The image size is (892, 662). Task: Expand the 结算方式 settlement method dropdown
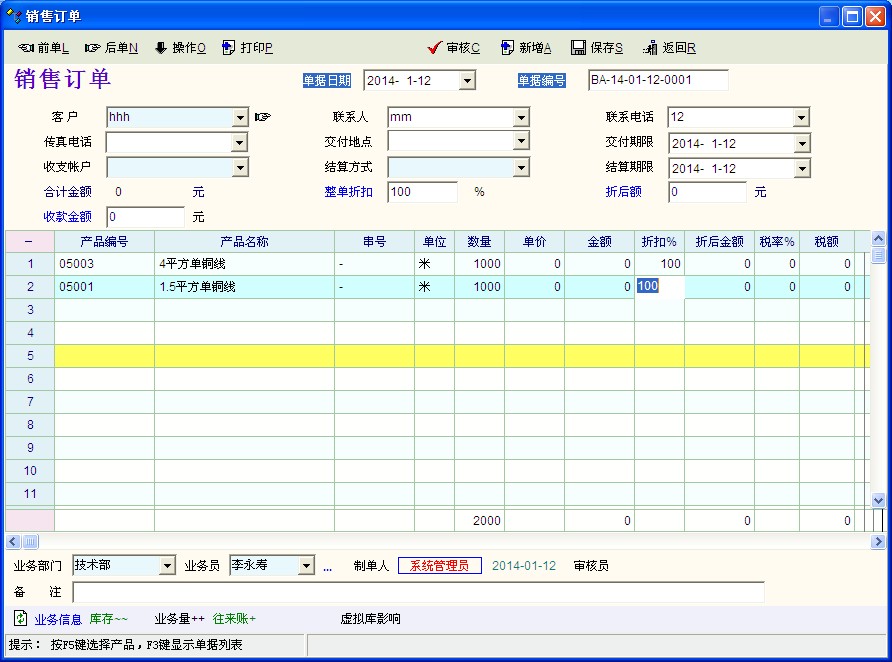pyautogui.click(x=521, y=167)
